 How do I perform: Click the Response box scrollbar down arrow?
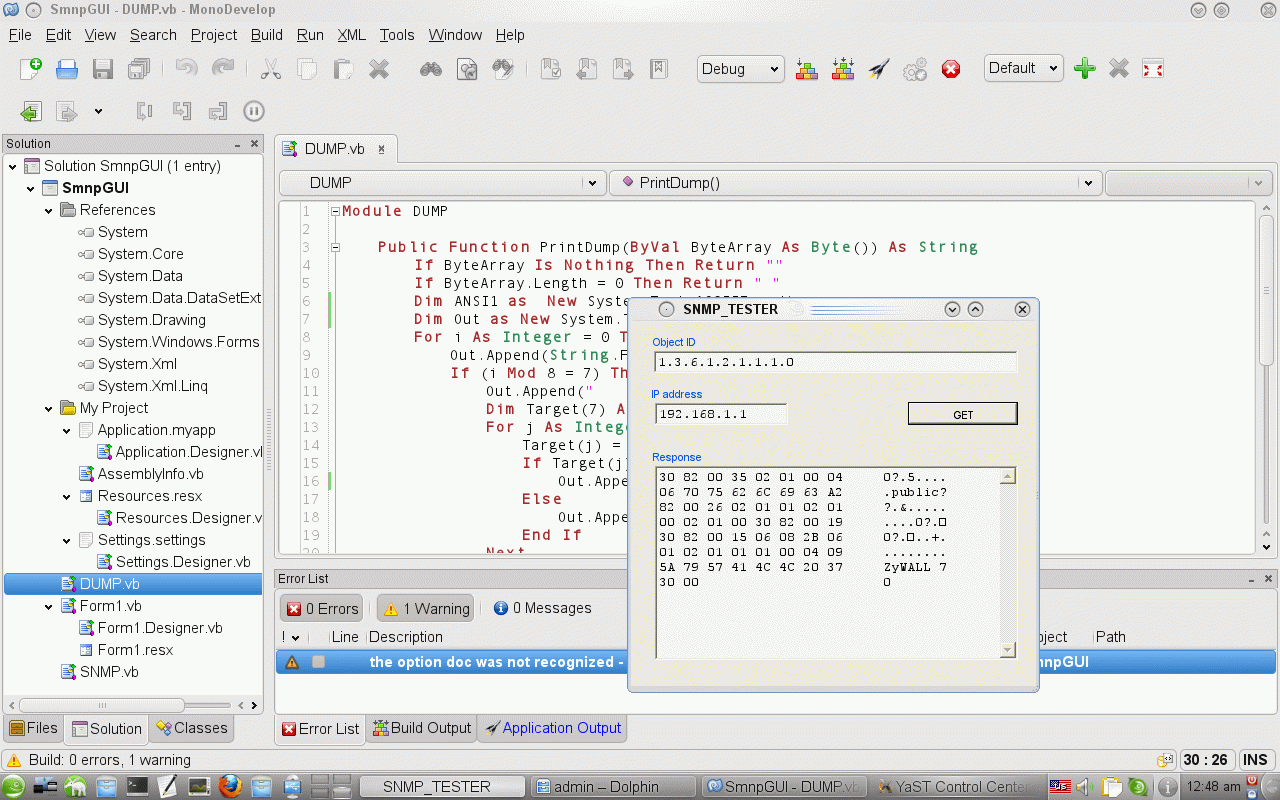1008,650
